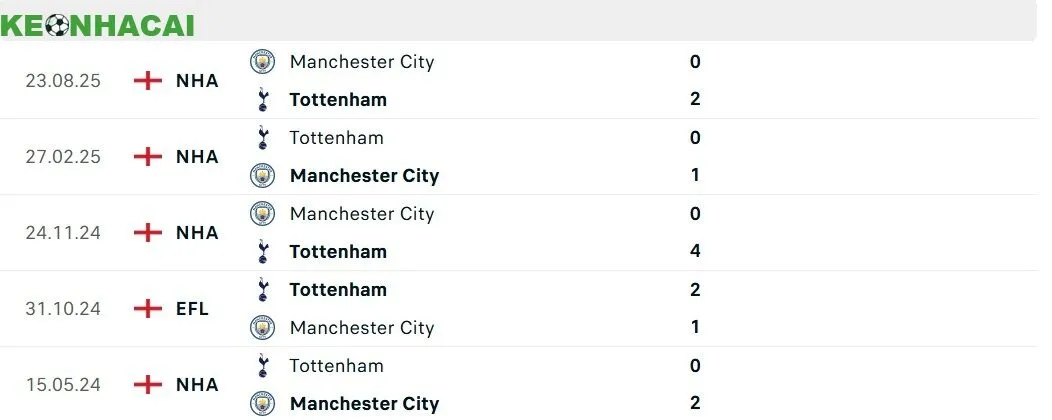This screenshot has height=420, width=1052.
Task: Click the EFL competition label
Action: 192,309
